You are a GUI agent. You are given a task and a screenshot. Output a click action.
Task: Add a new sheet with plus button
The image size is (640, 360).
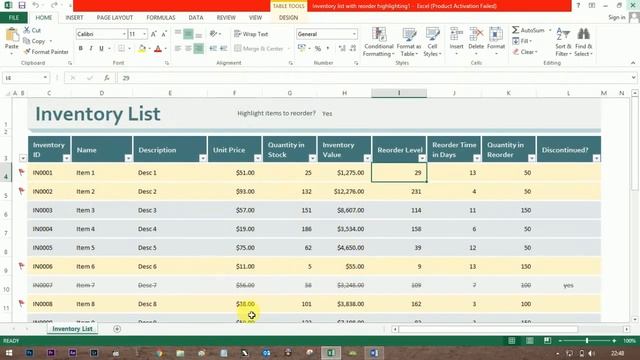pyautogui.click(x=117, y=329)
